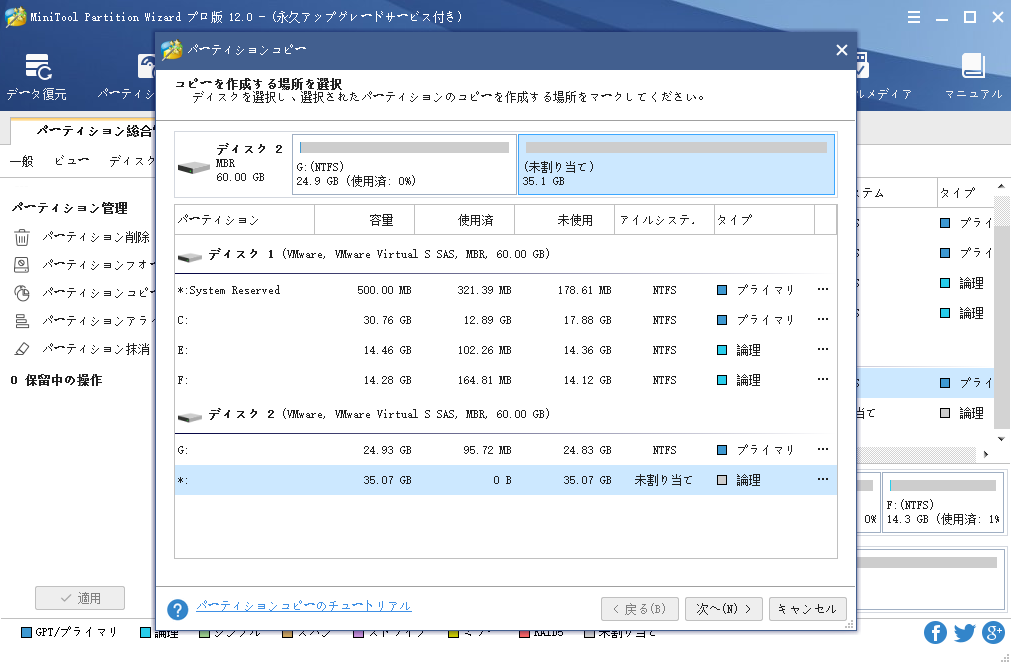
Task: Open the options menu for partition G:
Action: point(823,449)
